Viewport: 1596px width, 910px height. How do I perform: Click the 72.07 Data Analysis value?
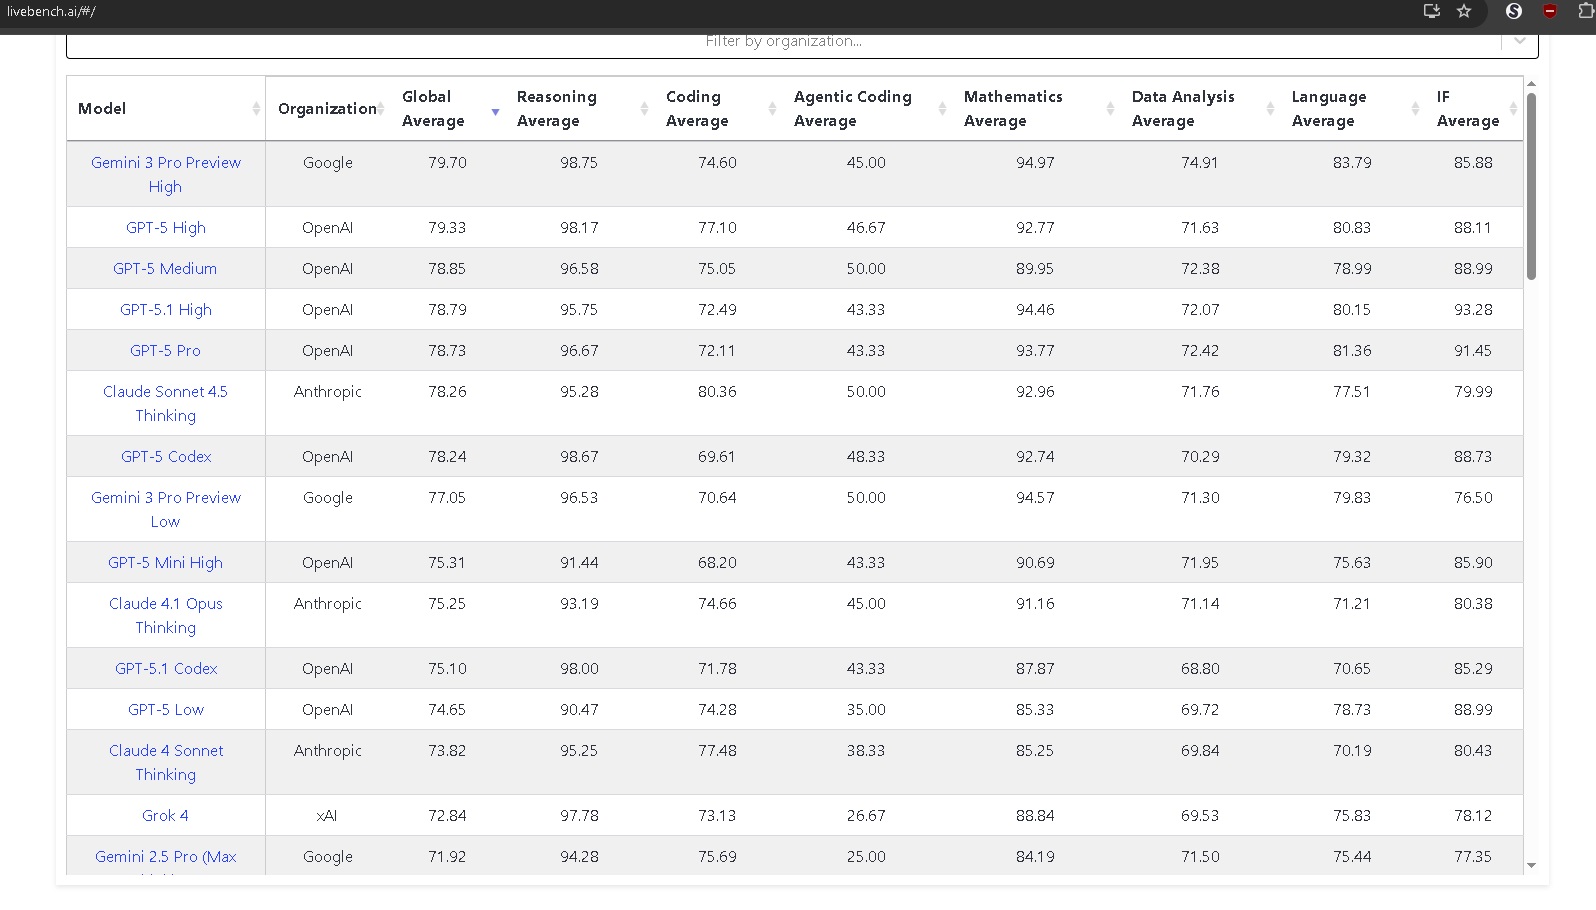pyautogui.click(x=1200, y=310)
